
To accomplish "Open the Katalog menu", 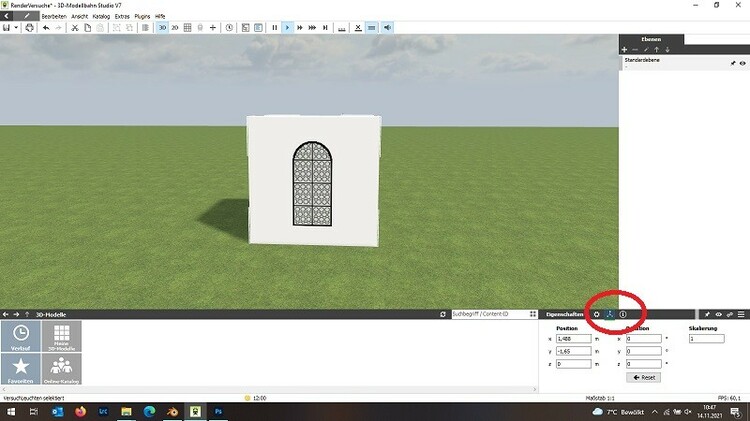I will click(101, 16).
